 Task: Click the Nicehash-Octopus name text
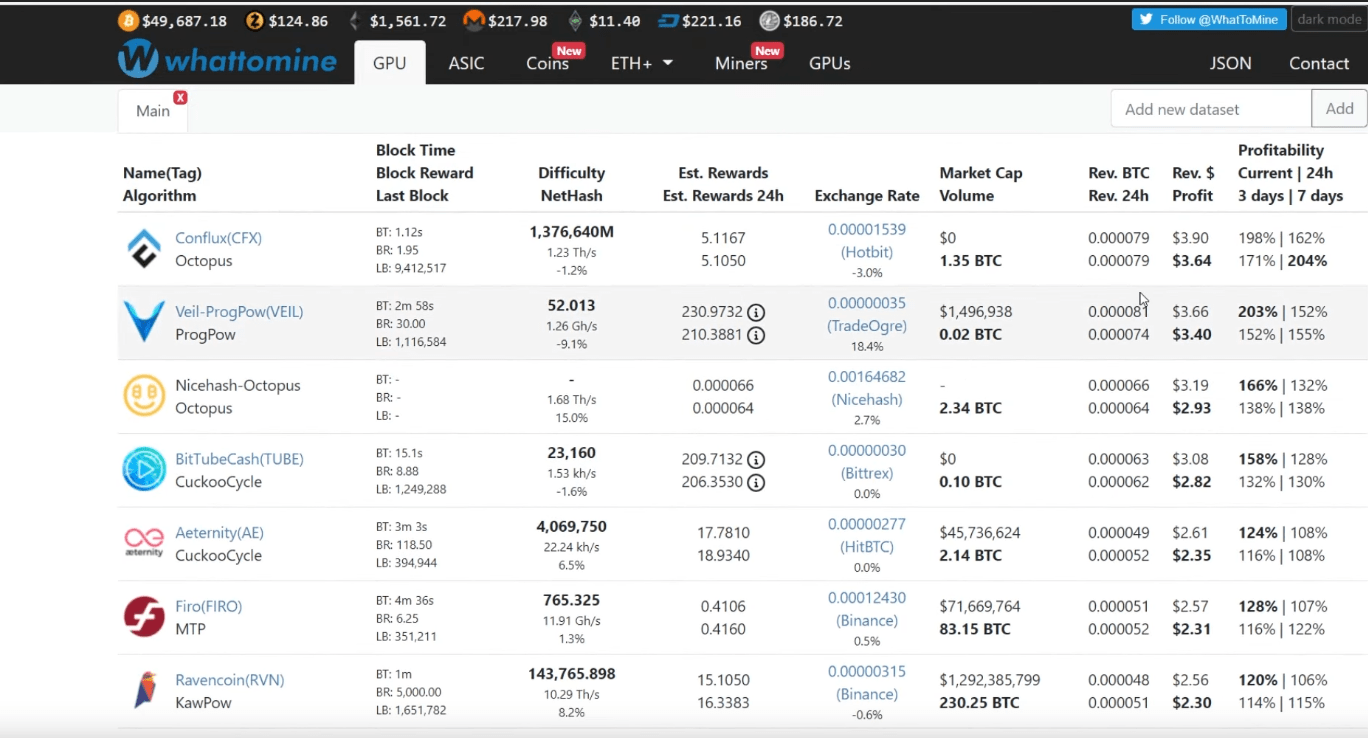238,385
